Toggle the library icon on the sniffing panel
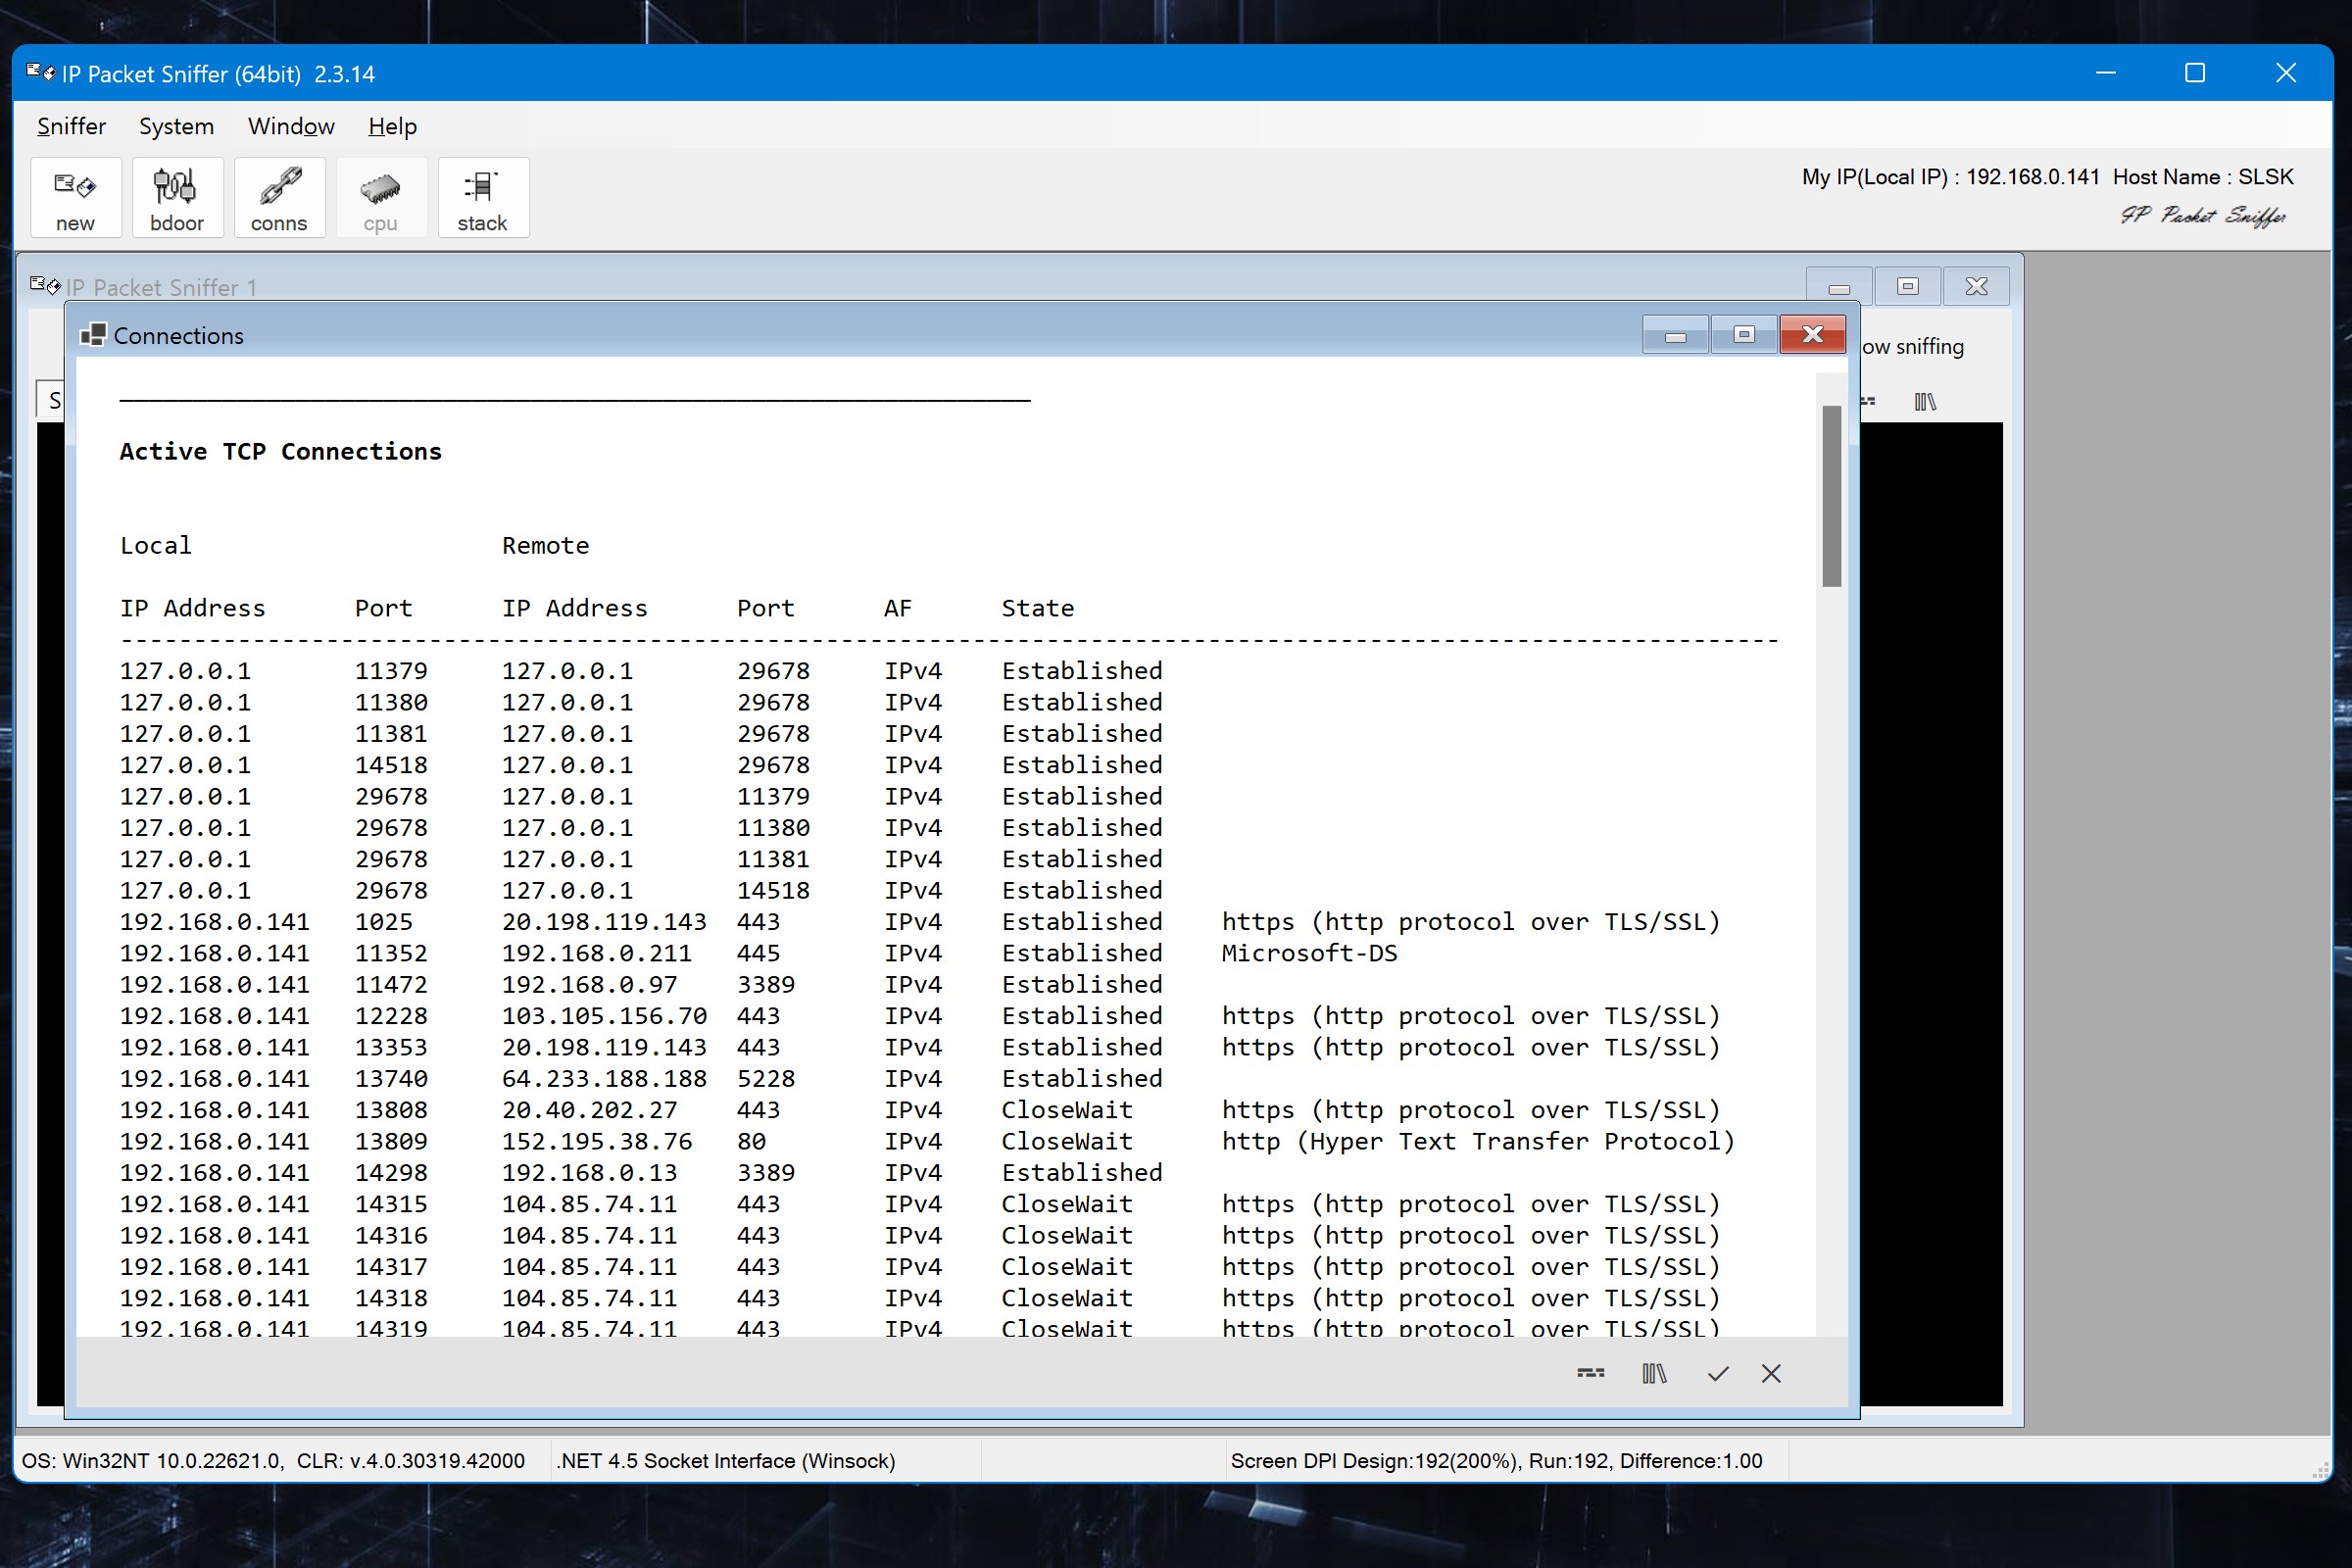This screenshot has width=2352, height=1568. click(1925, 400)
